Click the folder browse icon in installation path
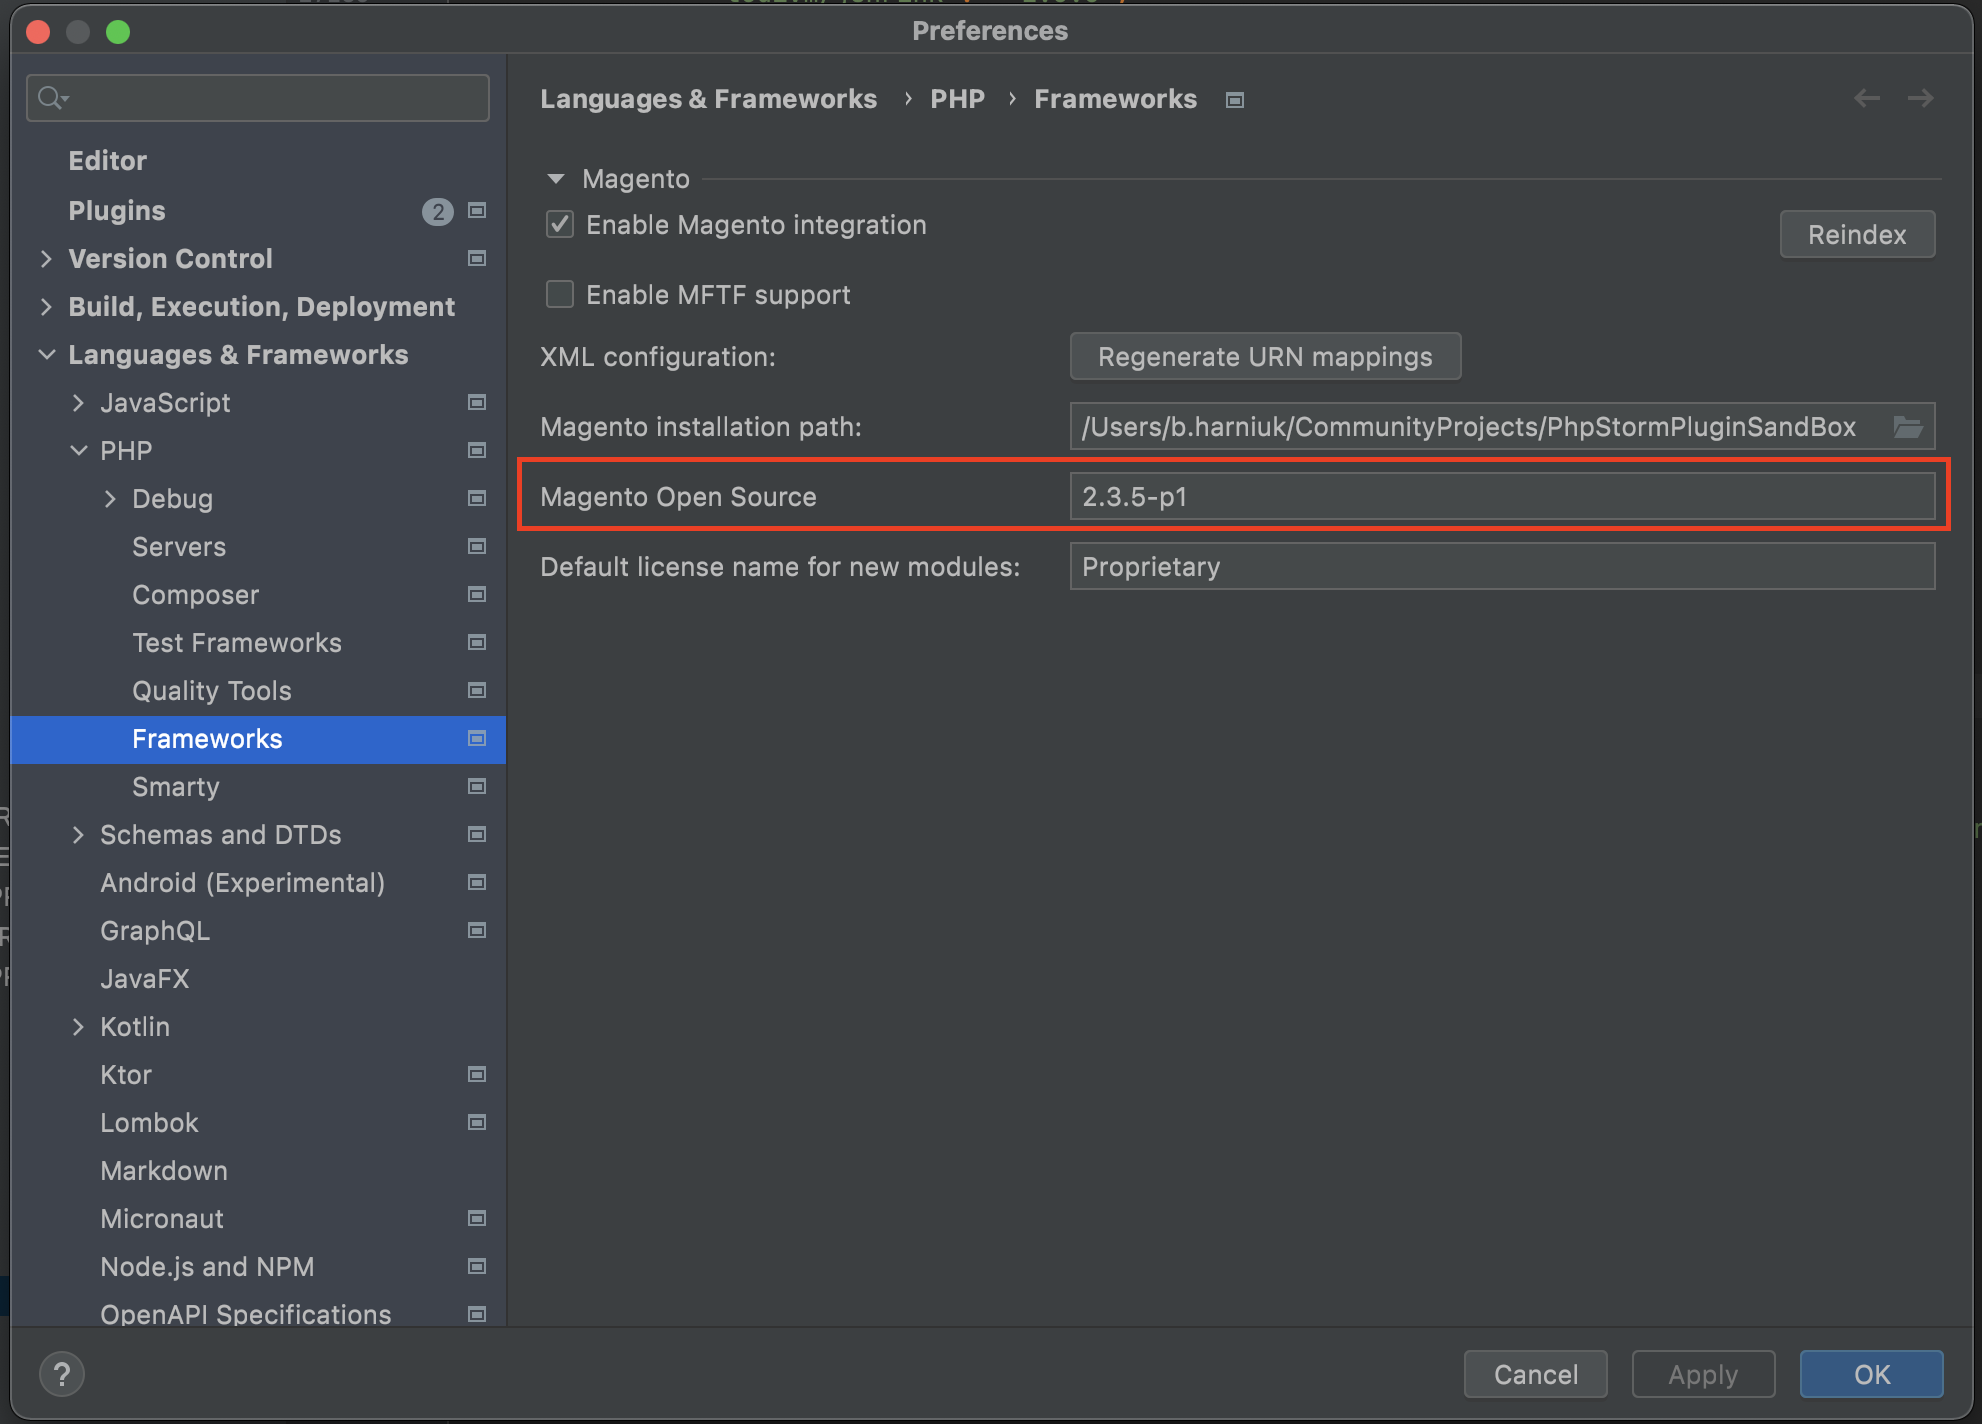The image size is (1982, 1424). pyautogui.click(x=1908, y=427)
